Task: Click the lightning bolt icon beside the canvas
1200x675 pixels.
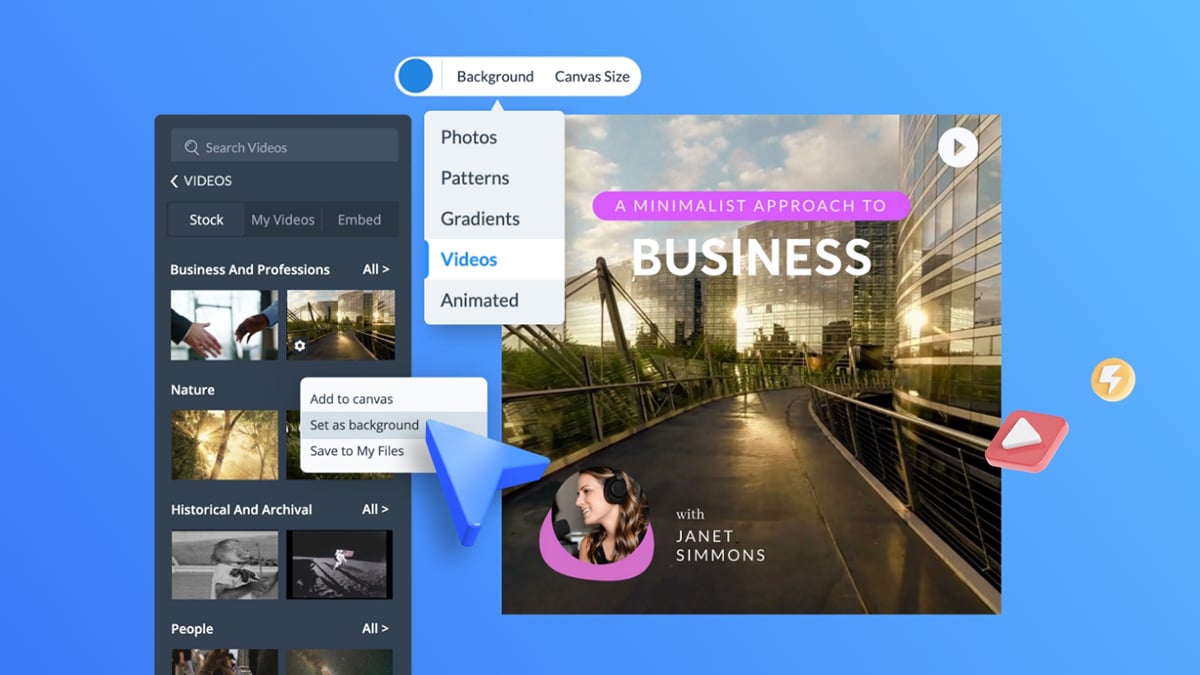Action: [1112, 380]
